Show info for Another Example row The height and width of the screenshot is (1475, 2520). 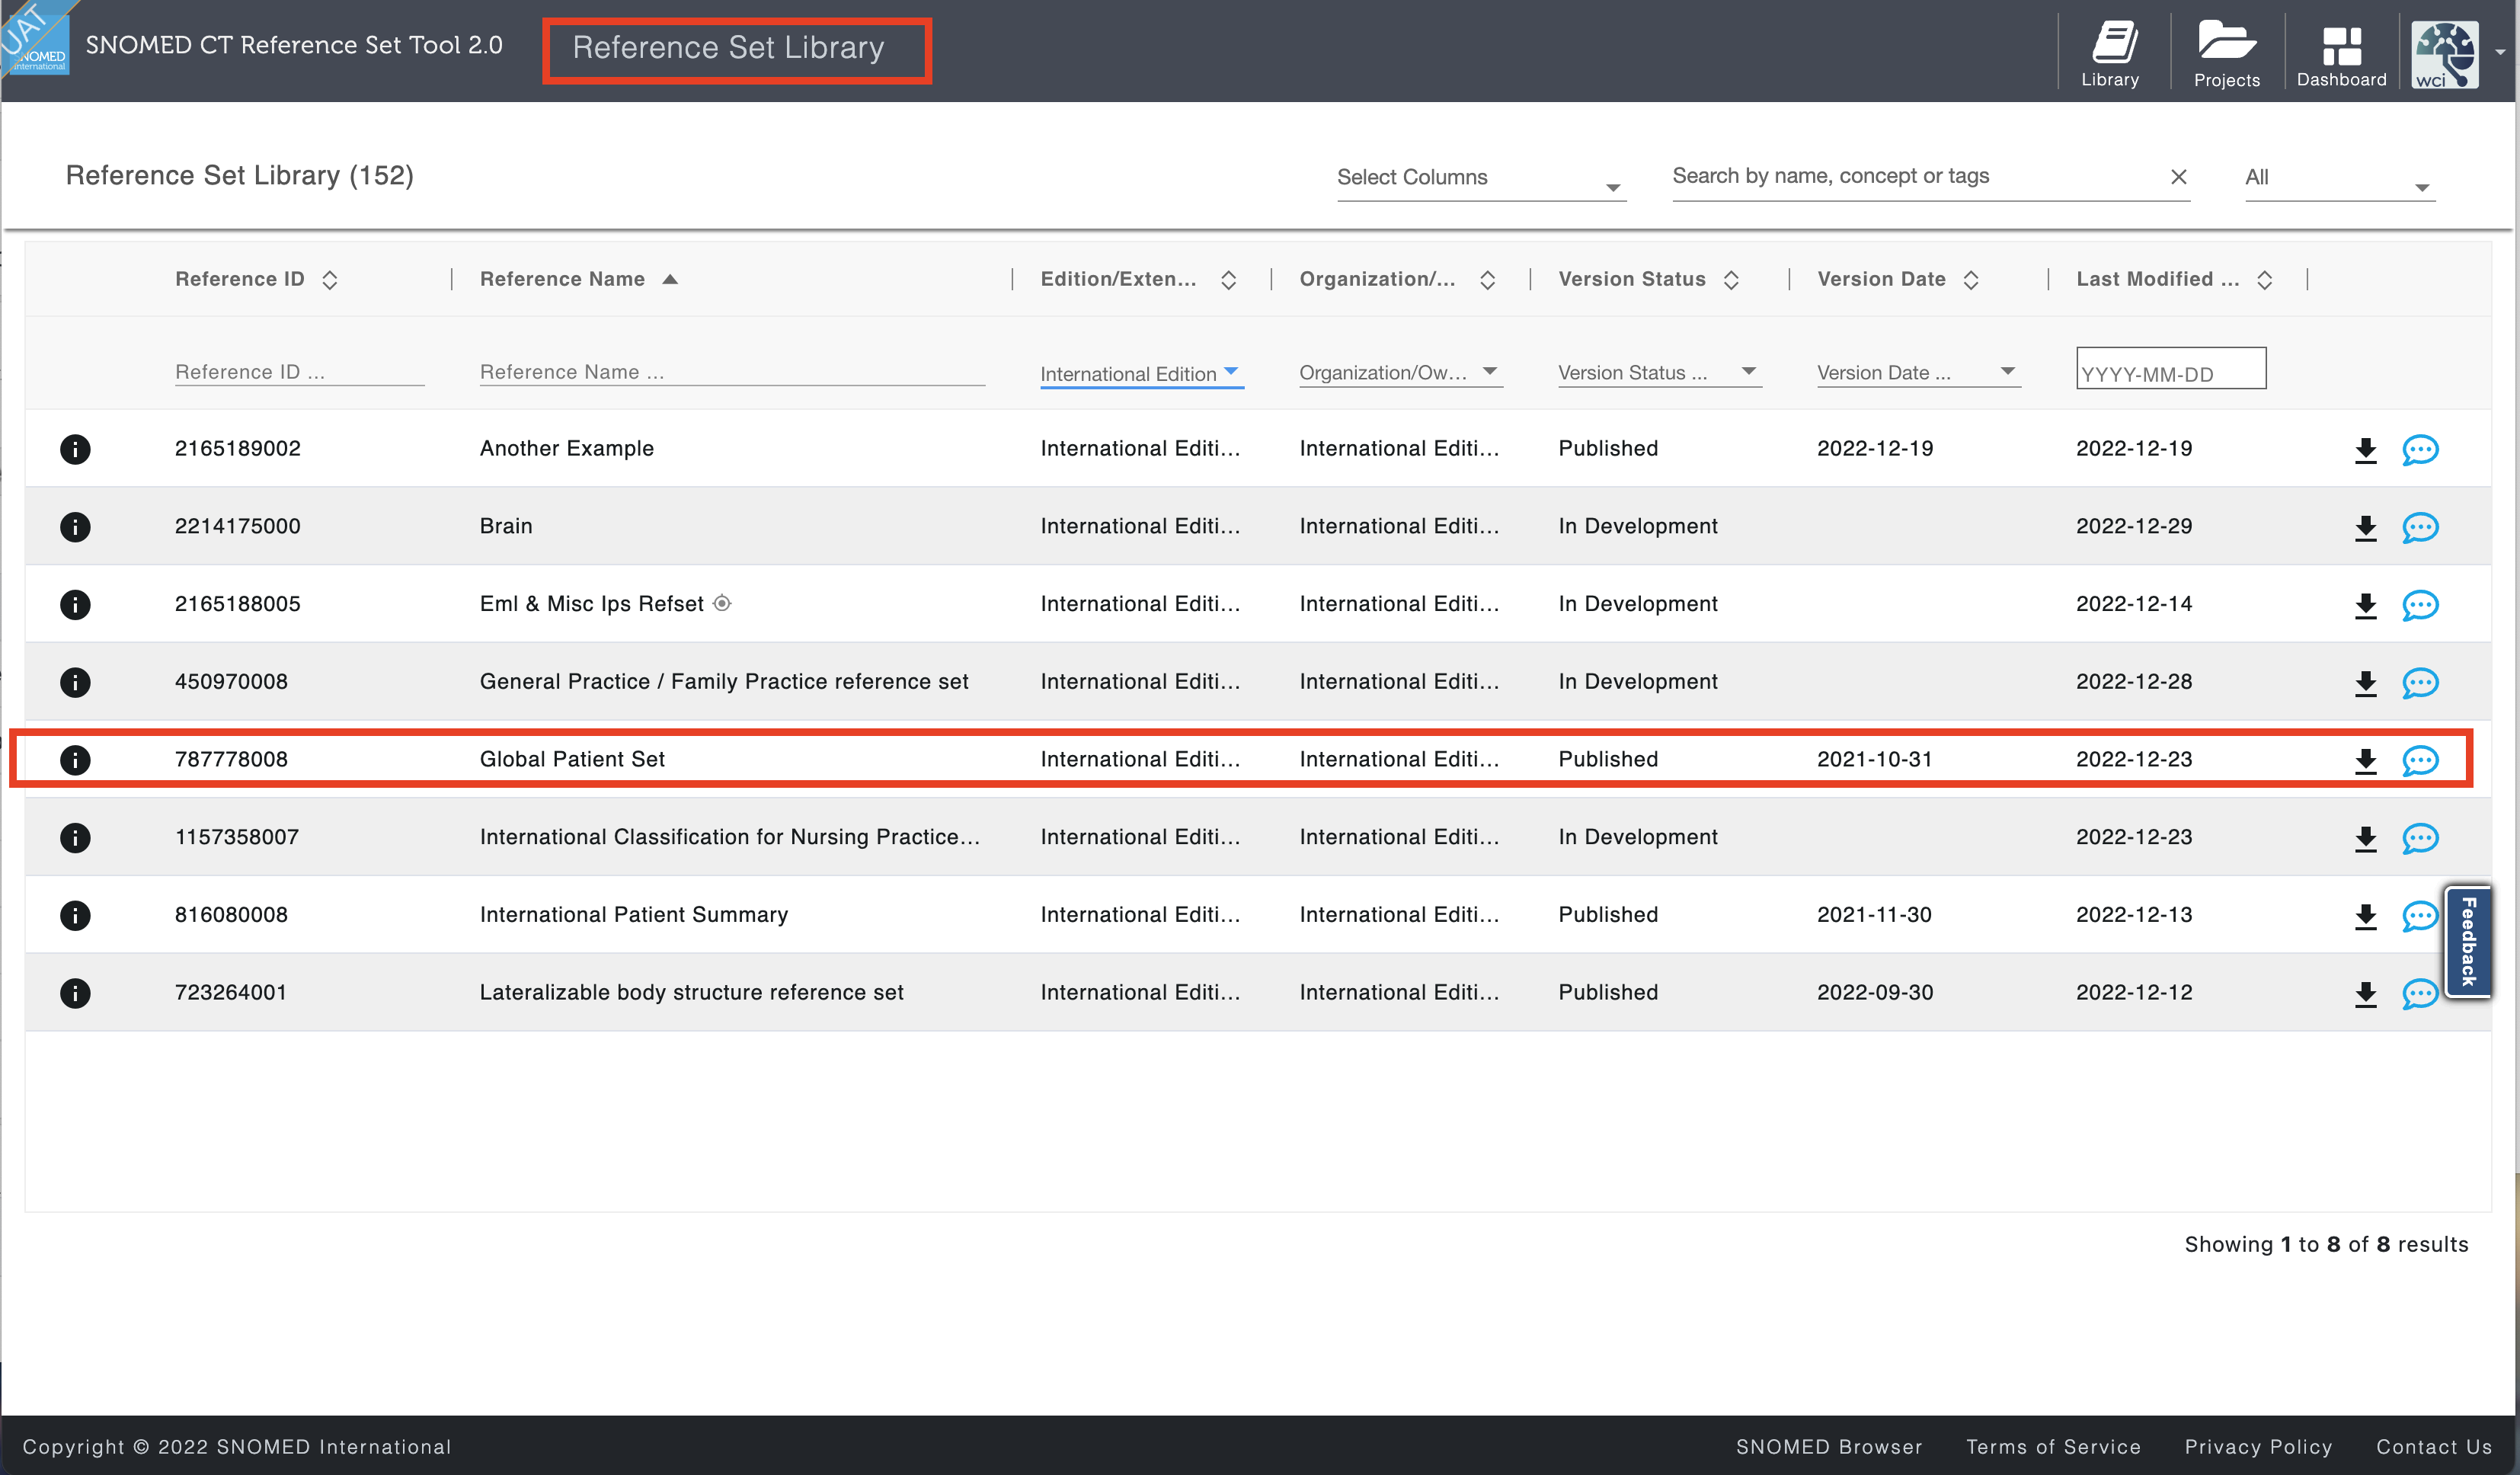[x=75, y=449]
